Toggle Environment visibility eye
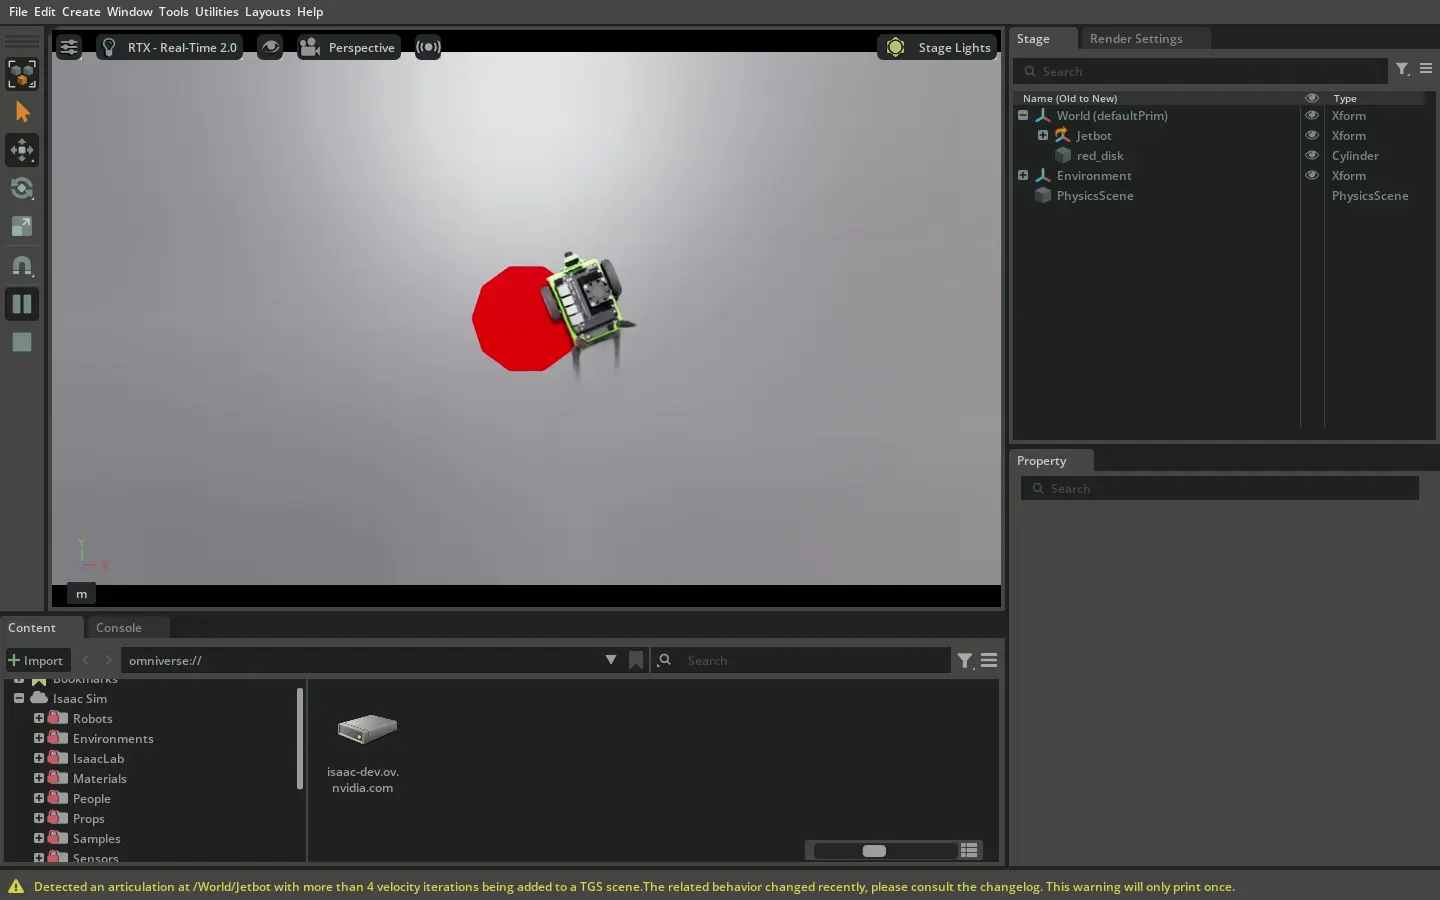1440x900 pixels. (1312, 175)
